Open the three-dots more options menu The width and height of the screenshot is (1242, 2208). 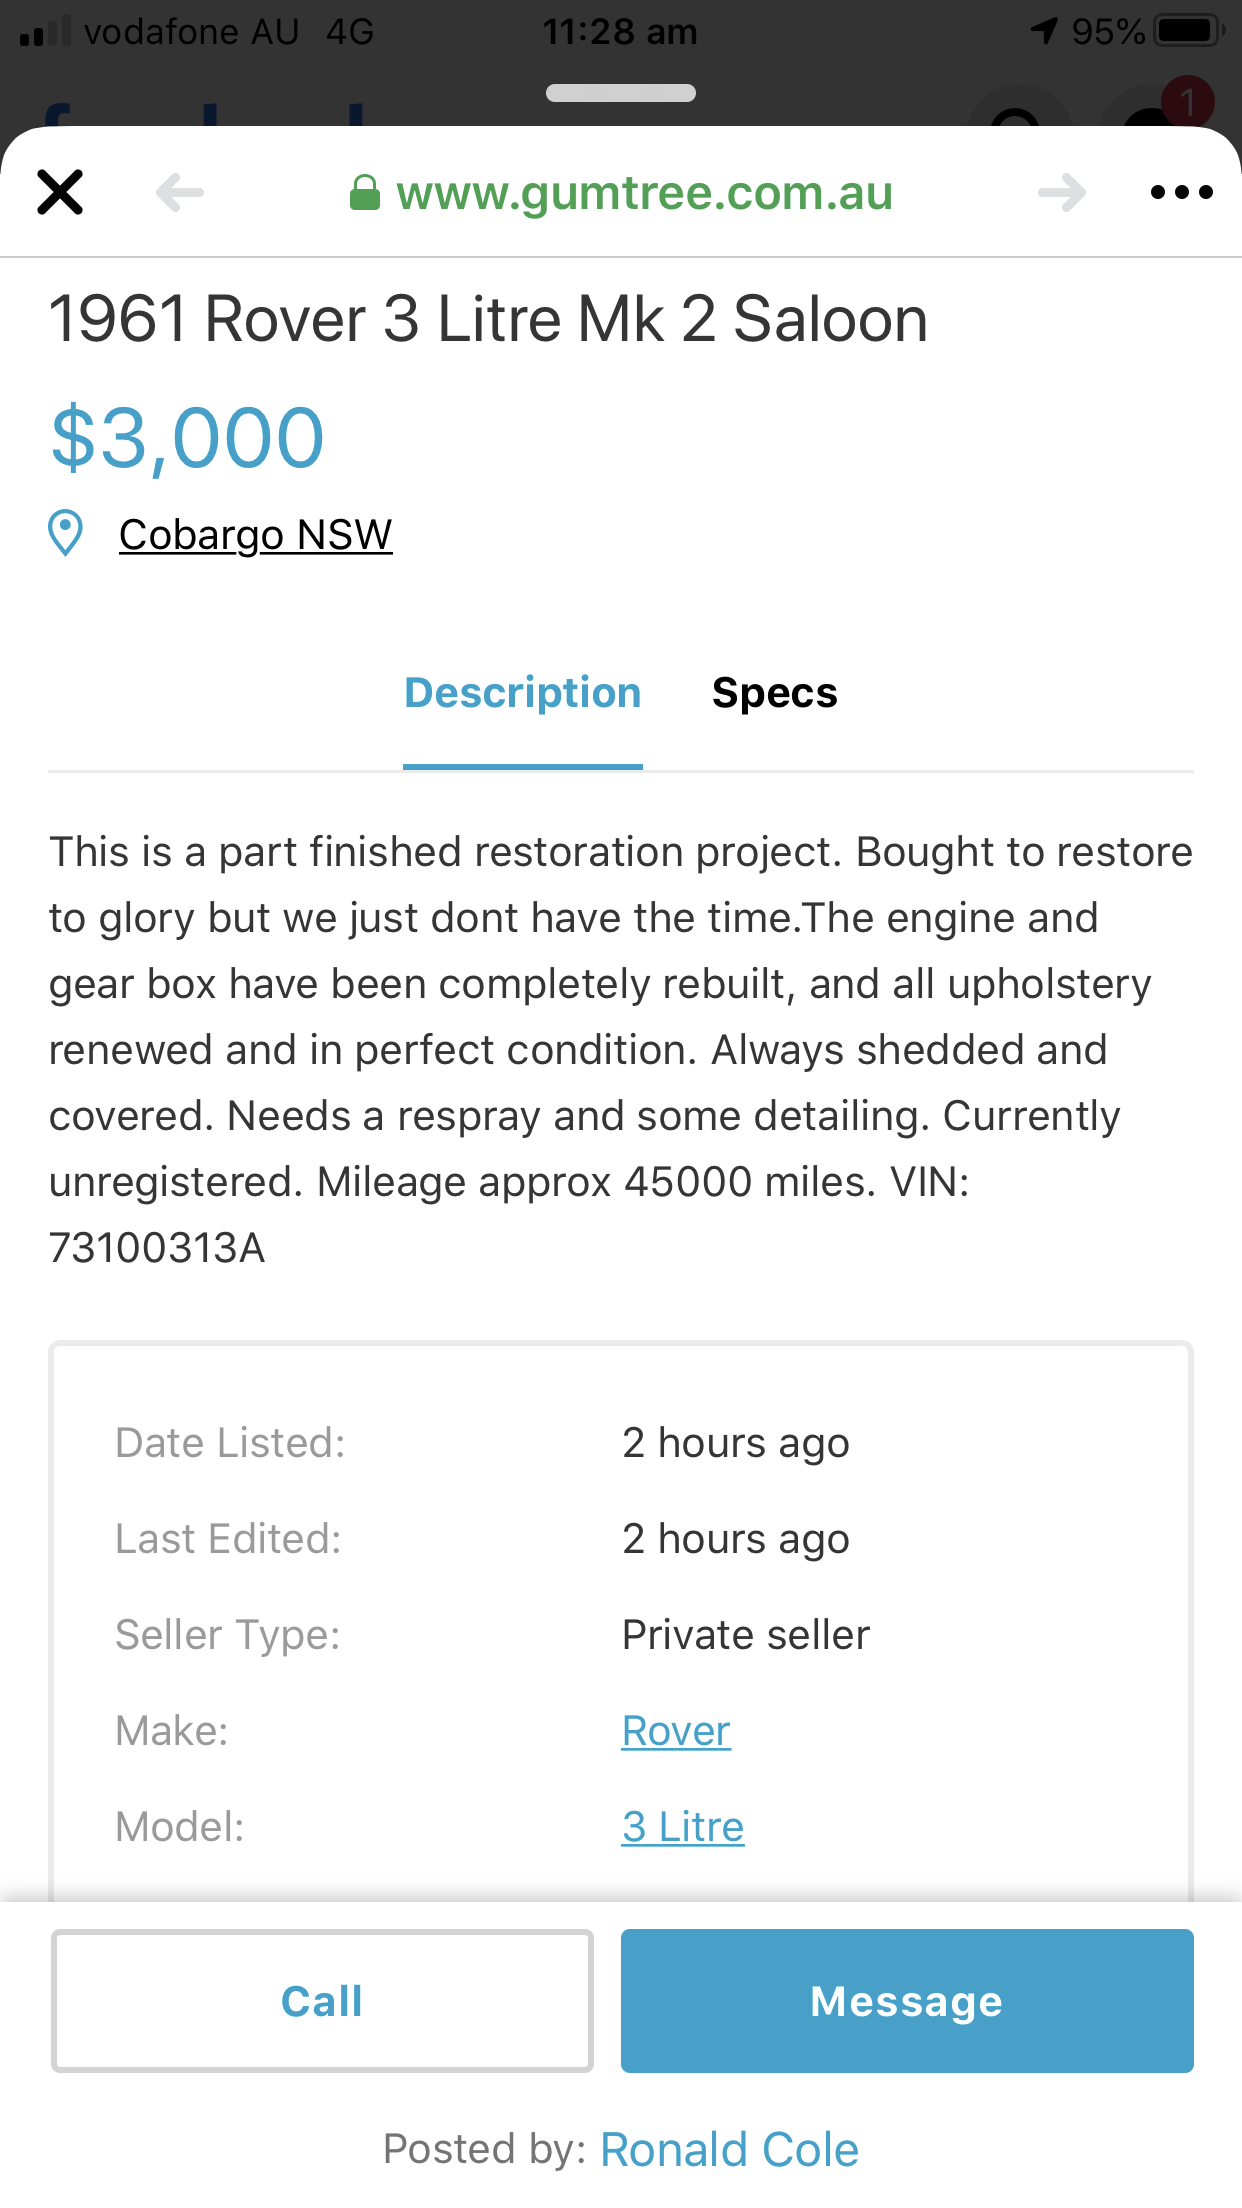pos(1181,192)
